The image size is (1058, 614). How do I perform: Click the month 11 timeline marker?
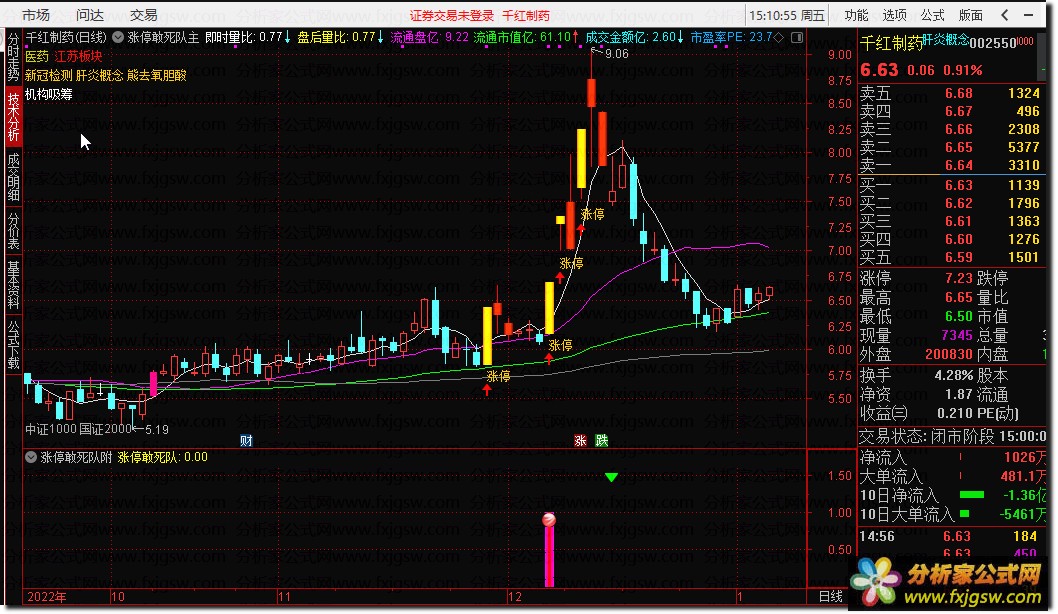pos(284,596)
